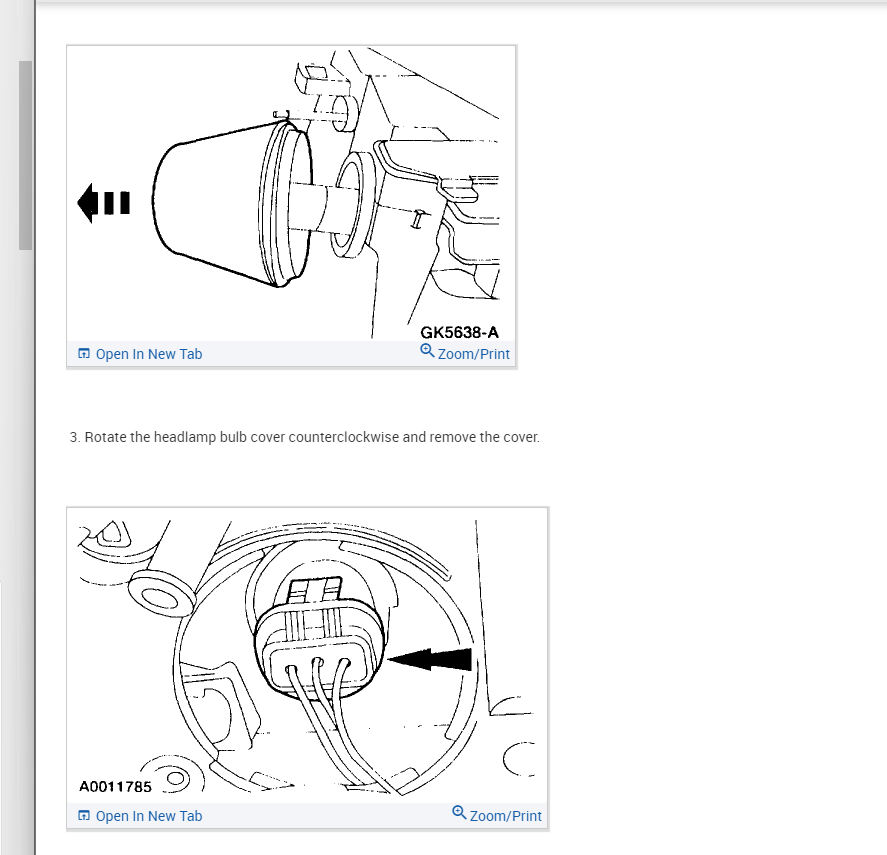
Task: Click new-tab icon under bulb cover image
Action: click(x=84, y=354)
